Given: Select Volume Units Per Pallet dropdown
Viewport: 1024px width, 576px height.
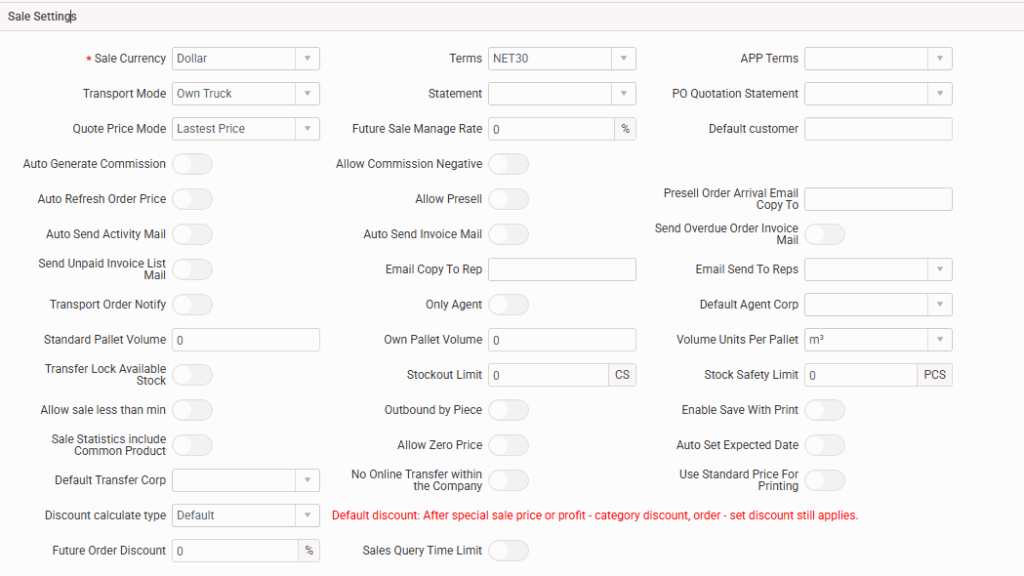Looking at the screenshot, I should tap(877, 340).
